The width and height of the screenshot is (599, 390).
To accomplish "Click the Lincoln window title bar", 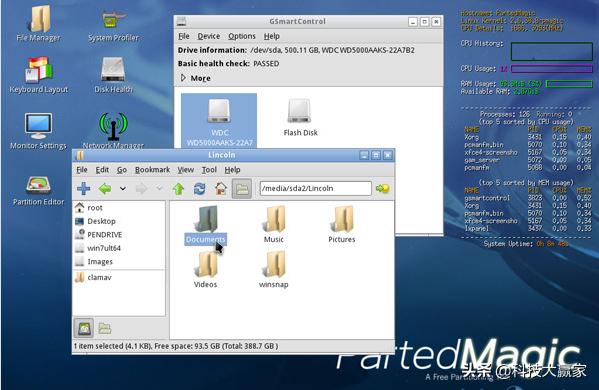I will [x=222, y=155].
